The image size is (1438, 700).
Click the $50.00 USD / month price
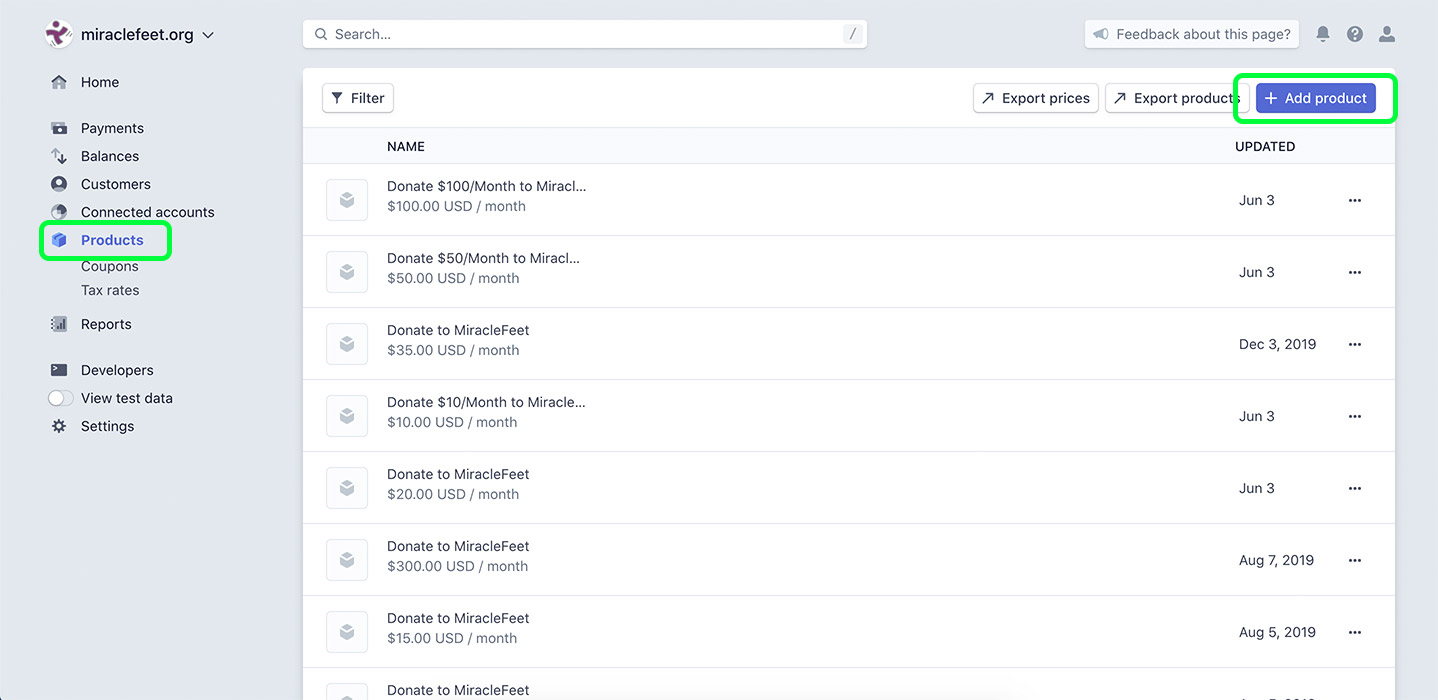453,278
